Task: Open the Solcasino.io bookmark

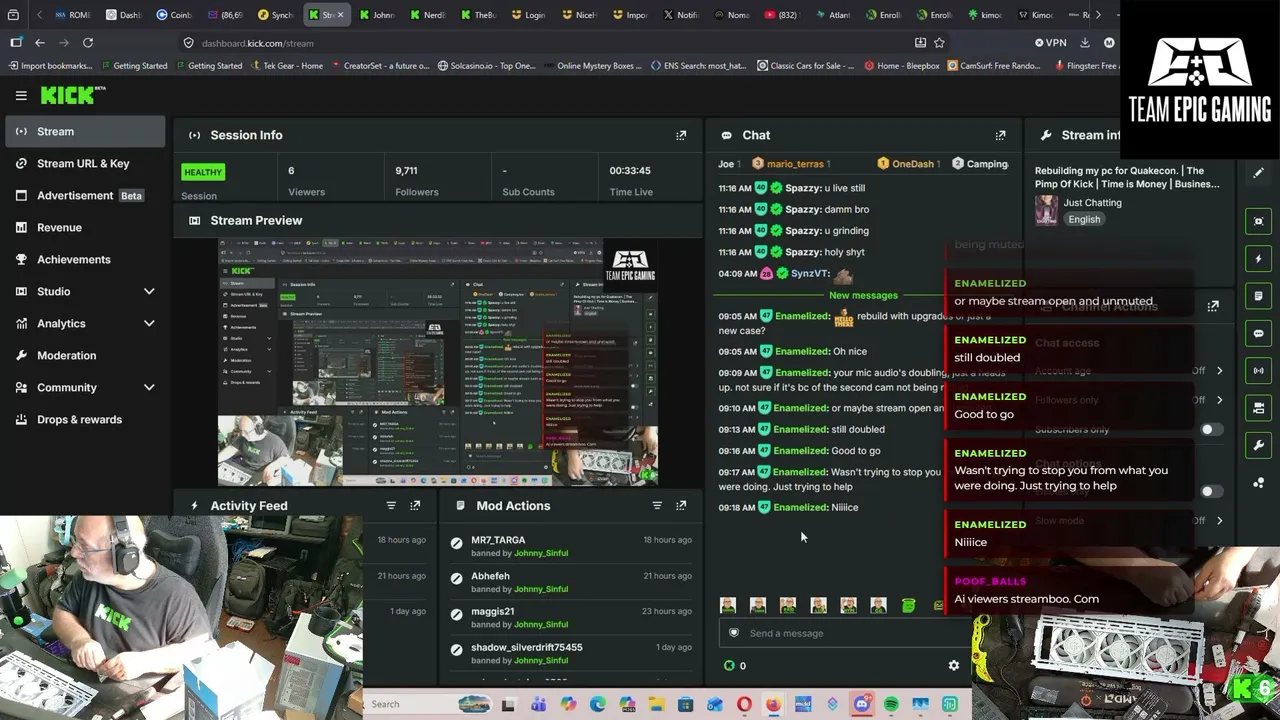Action: coord(487,66)
